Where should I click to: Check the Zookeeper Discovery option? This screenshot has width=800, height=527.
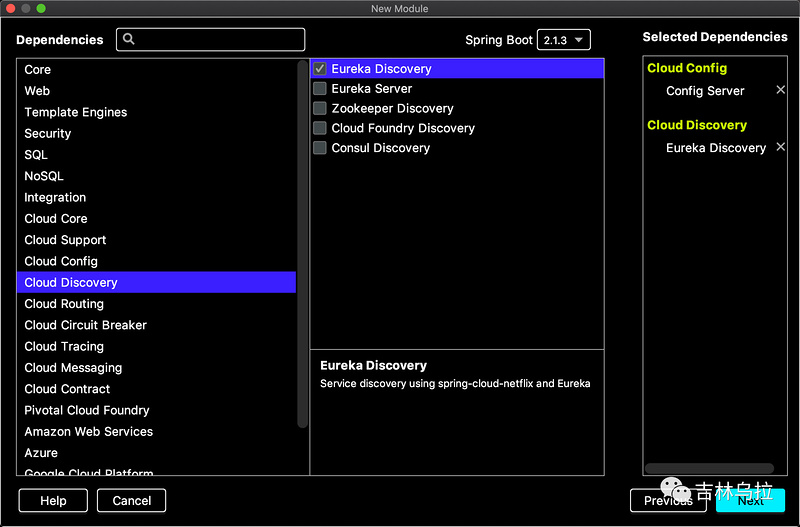[320, 108]
